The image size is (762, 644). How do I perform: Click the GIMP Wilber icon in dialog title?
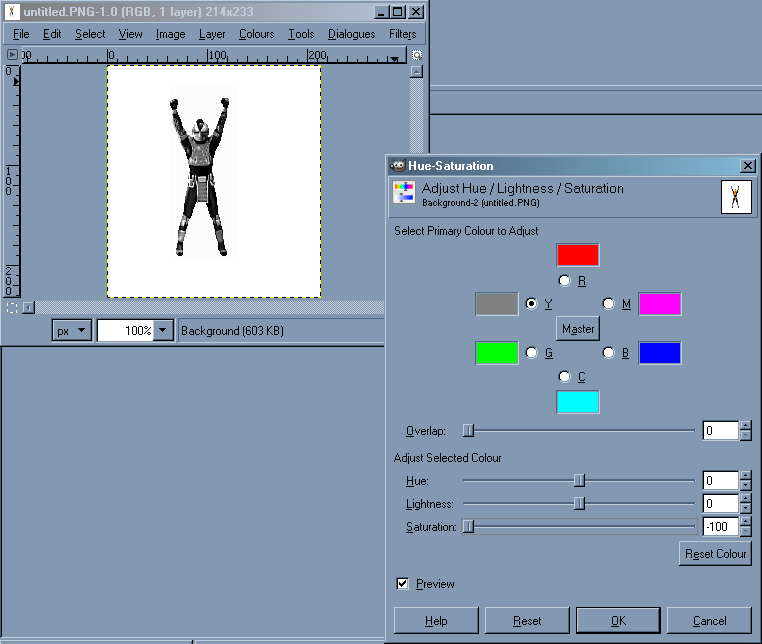pyautogui.click(x=397, y=166)
